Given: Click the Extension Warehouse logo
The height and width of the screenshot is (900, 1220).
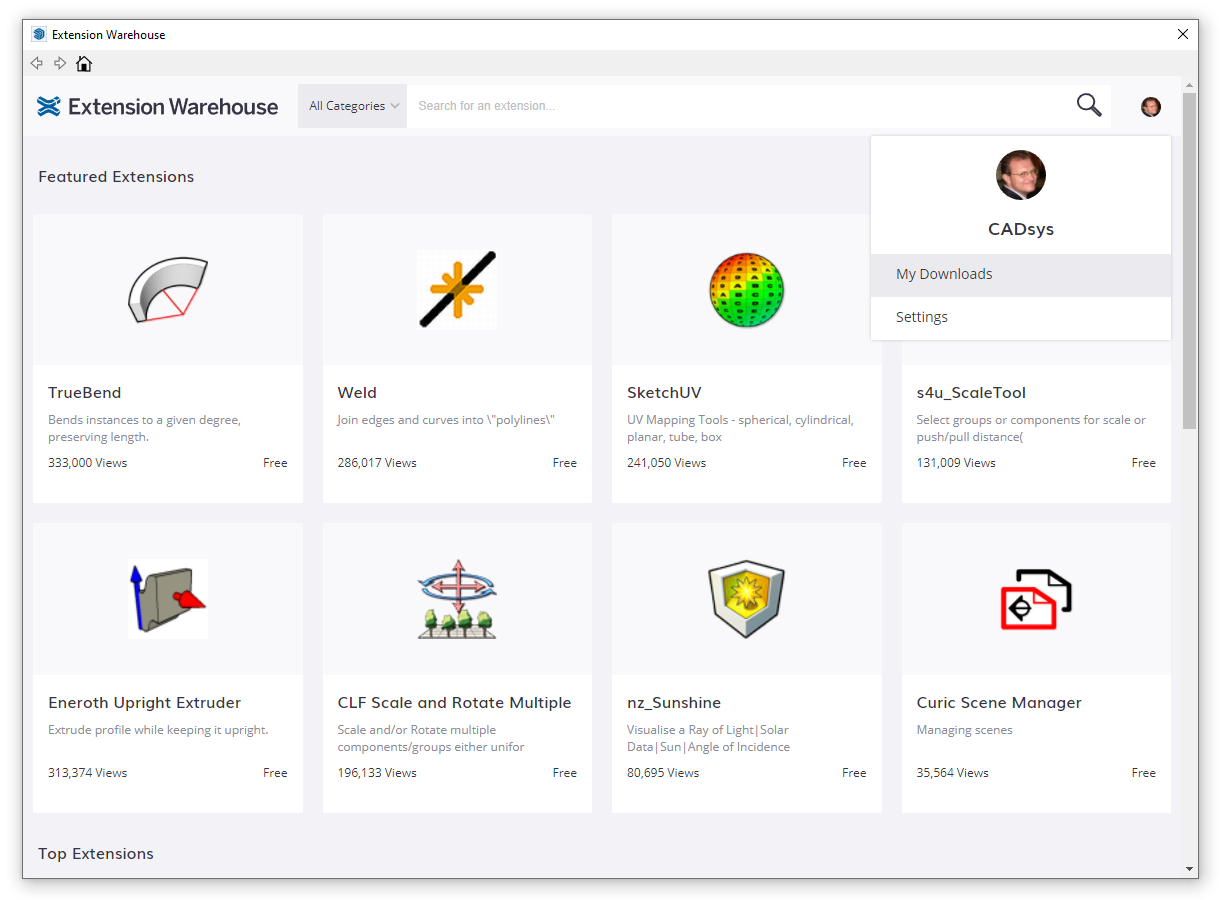Looking at the screenshot, I should coord(158,107).
